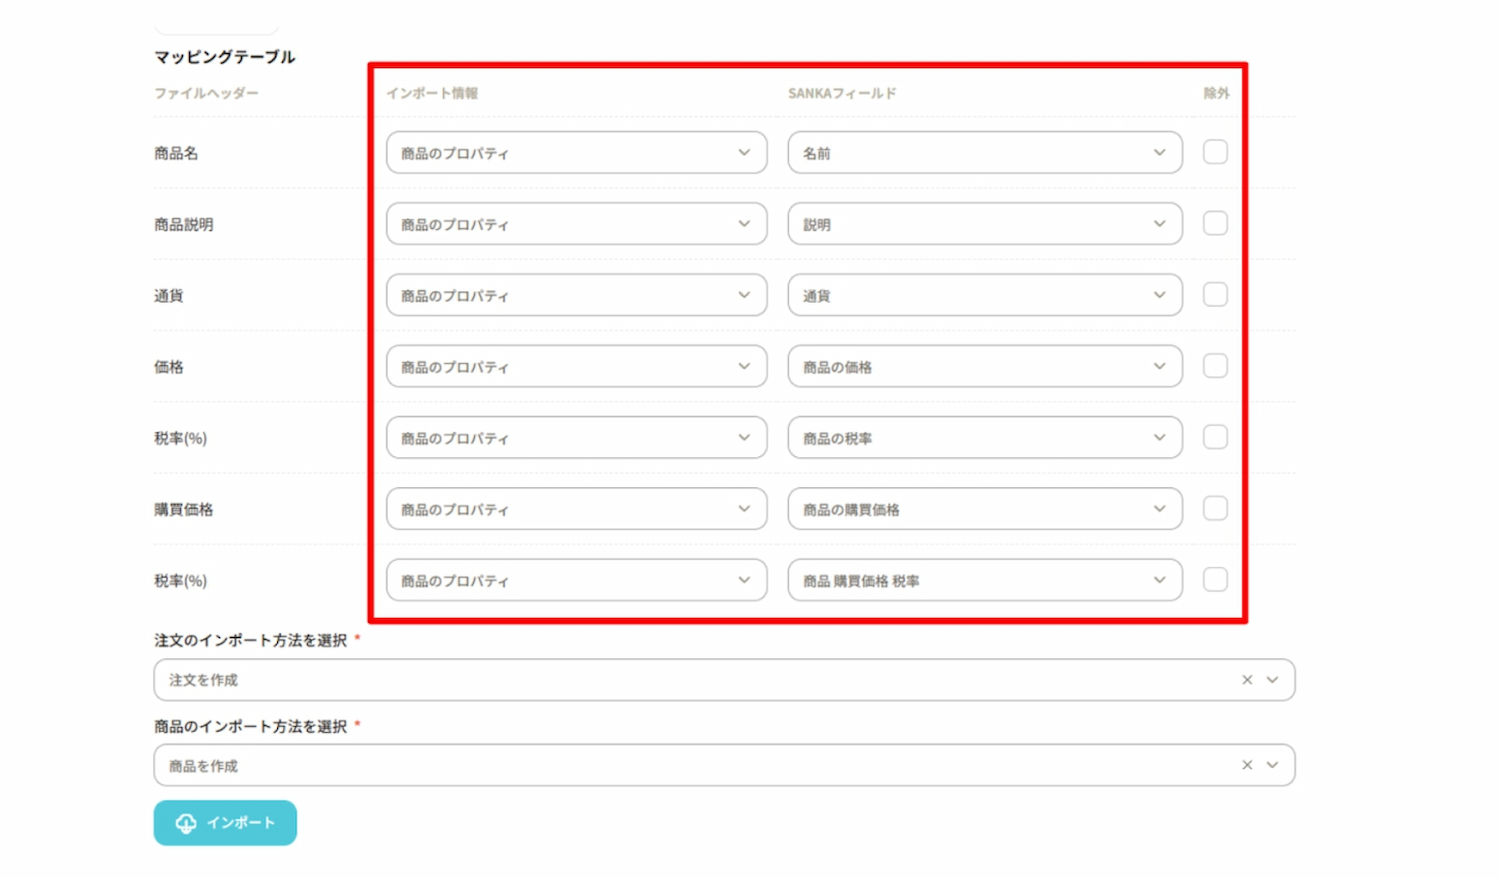Clear the product import method selection
This screenshot has height=878, width=1500.
click(x=1247, y=765)
